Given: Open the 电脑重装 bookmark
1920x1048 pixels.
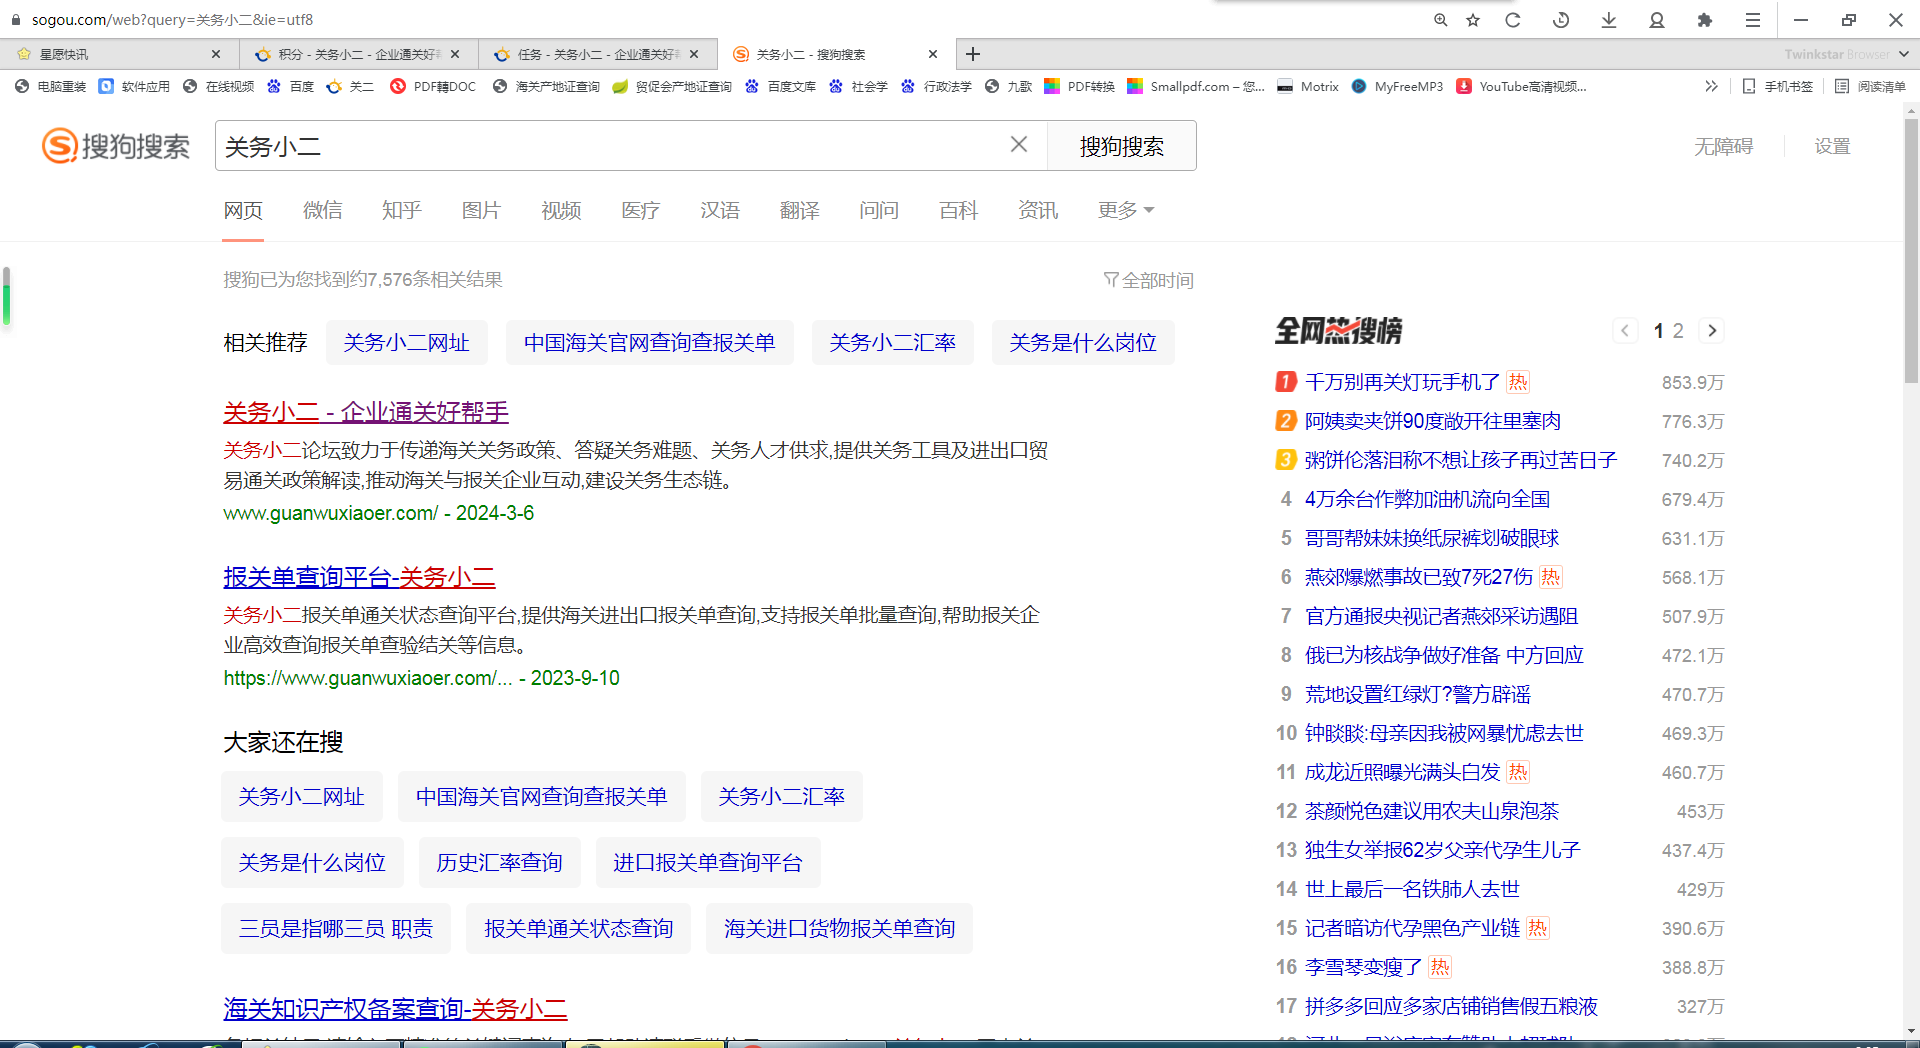Looking at the screenshot, I should (51, 87).
